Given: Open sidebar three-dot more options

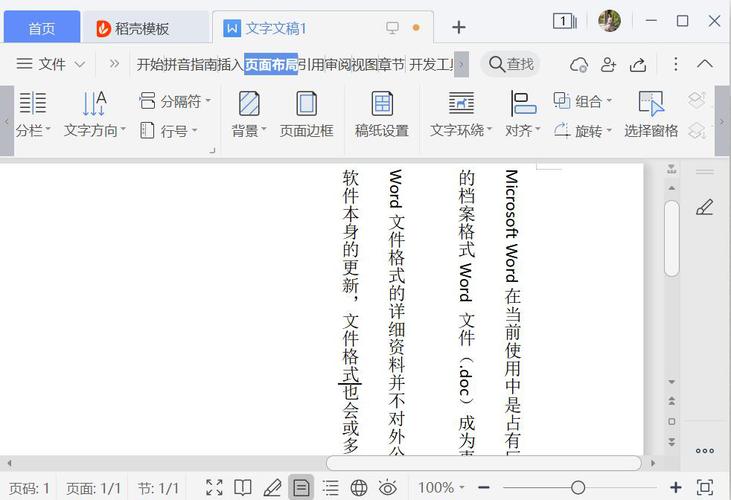Looking at the screenshot, I should 704,451.
